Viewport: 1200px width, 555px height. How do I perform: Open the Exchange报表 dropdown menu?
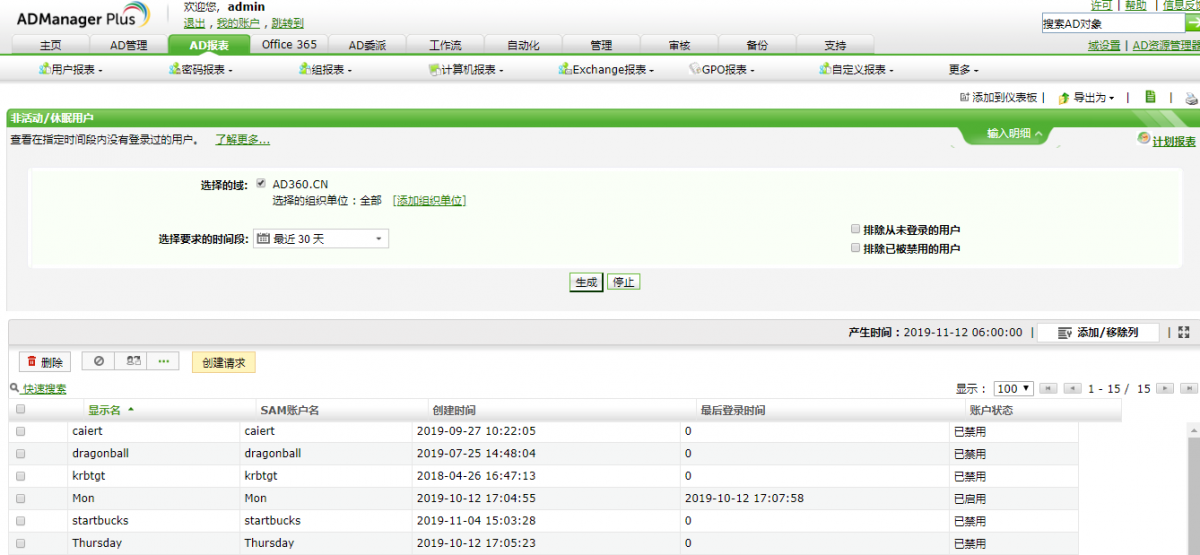coord(607,70)
